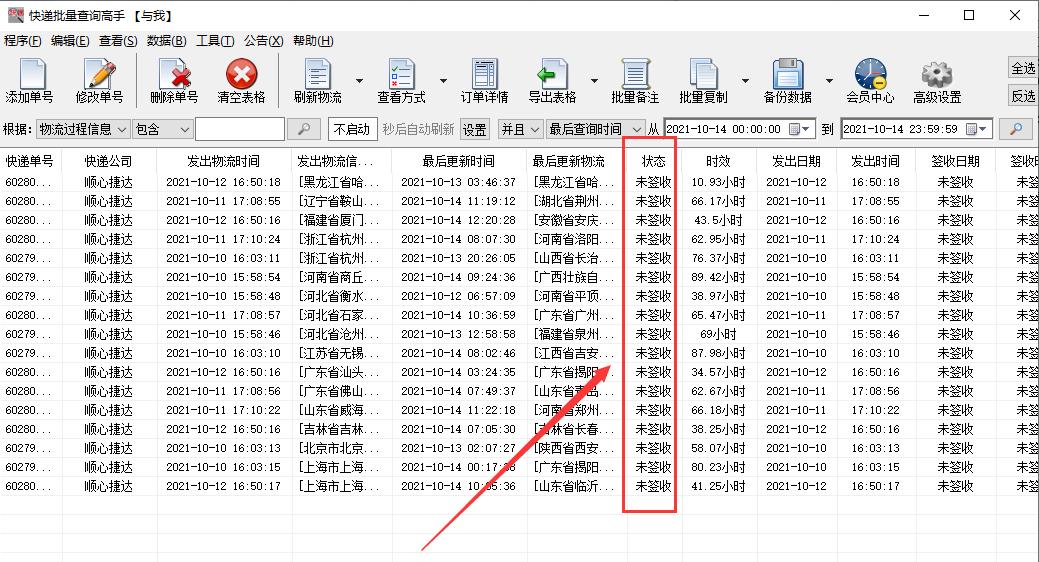Sort by the 签收日期 column header
Viewport: 1039px width, 562px height.
955,161
